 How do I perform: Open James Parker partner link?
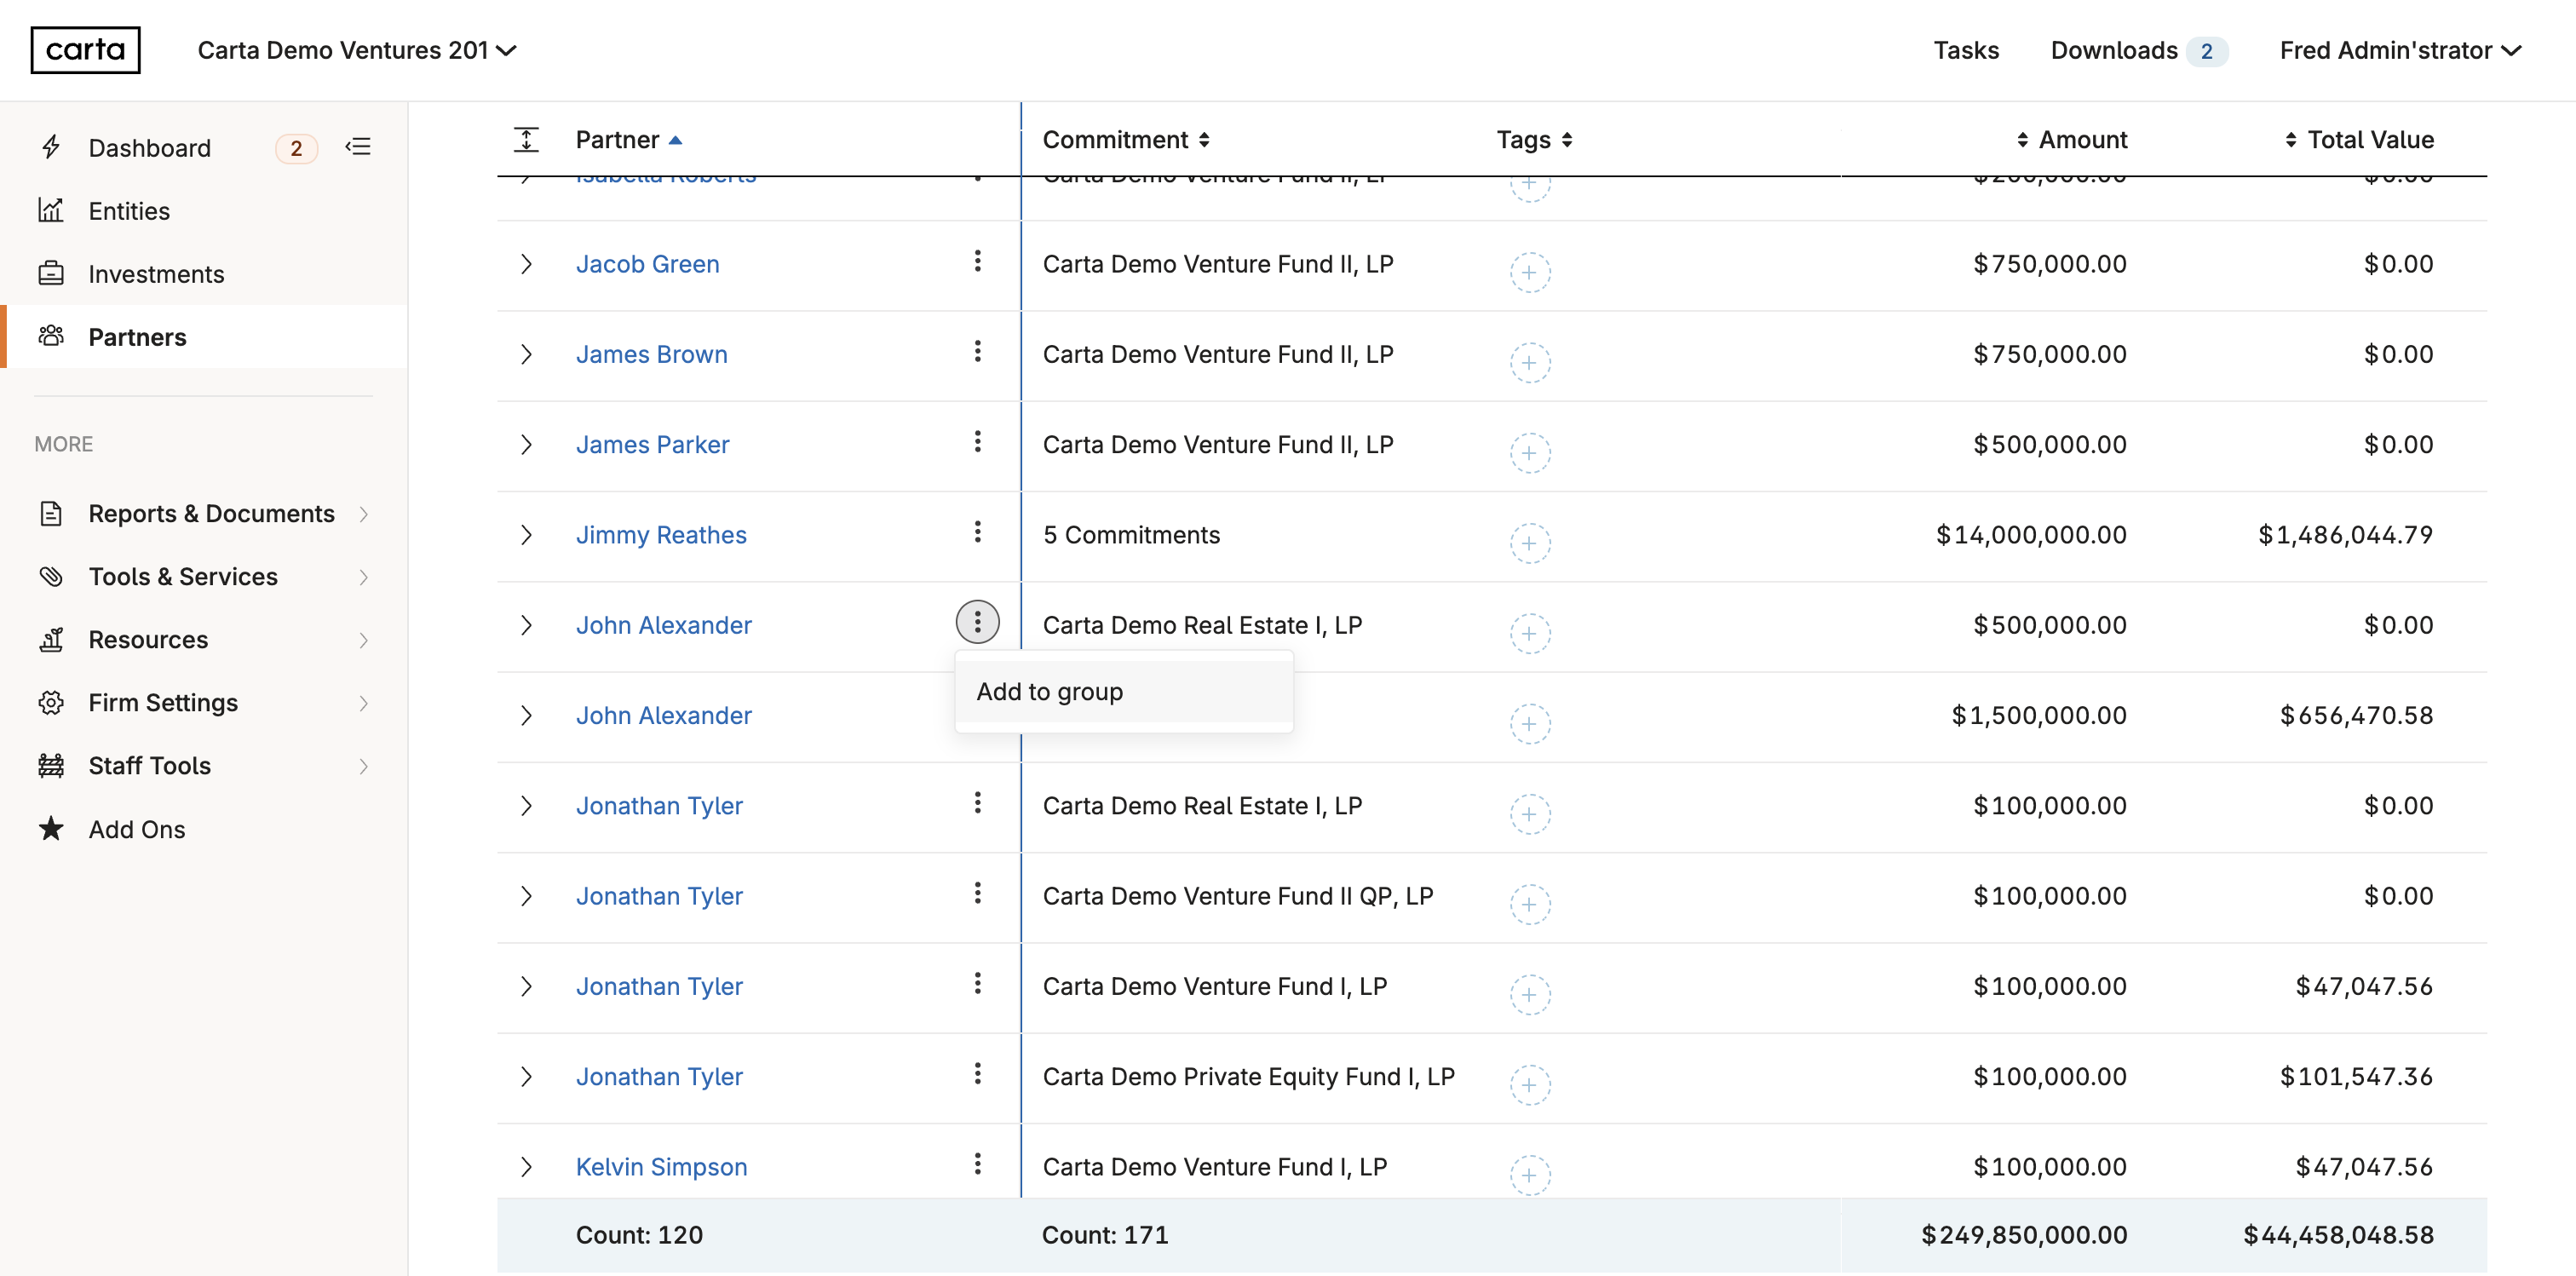tap(652, 444)
